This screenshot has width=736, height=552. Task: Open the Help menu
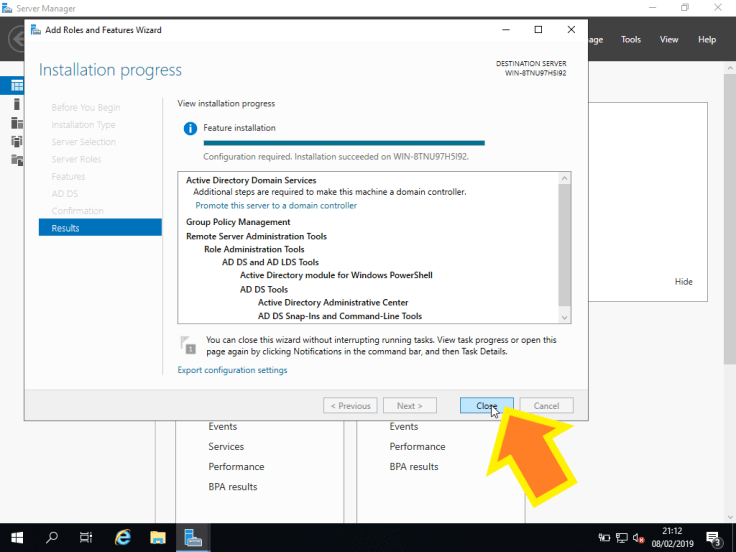click(707, 40)
